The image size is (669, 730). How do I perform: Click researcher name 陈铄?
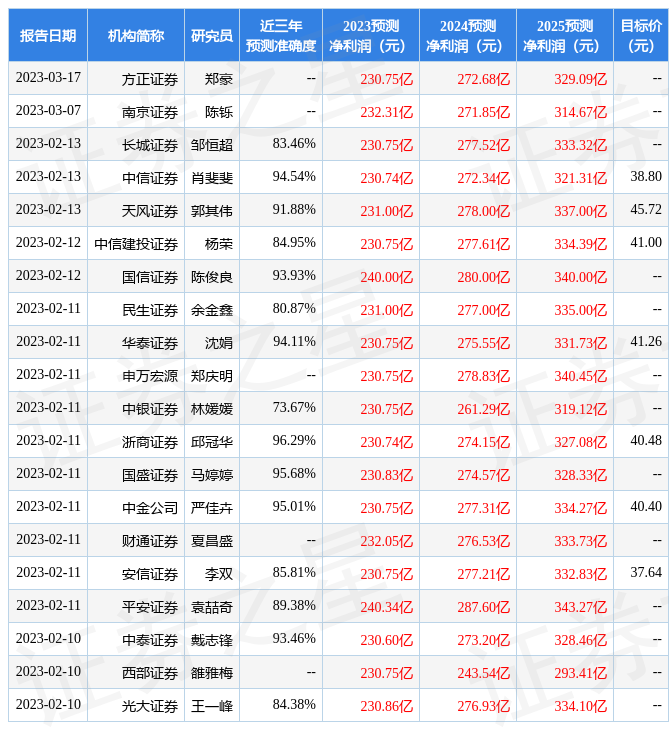[219, 112]
